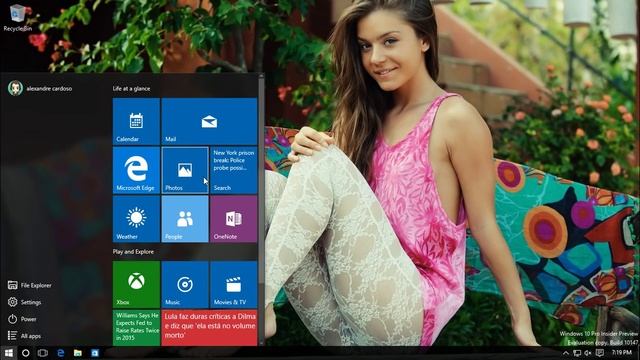Screen dimensions: 640x360
Task: Expand hidden system tray icons chevron
Action: pyautogui.click(x=566, y=353)
